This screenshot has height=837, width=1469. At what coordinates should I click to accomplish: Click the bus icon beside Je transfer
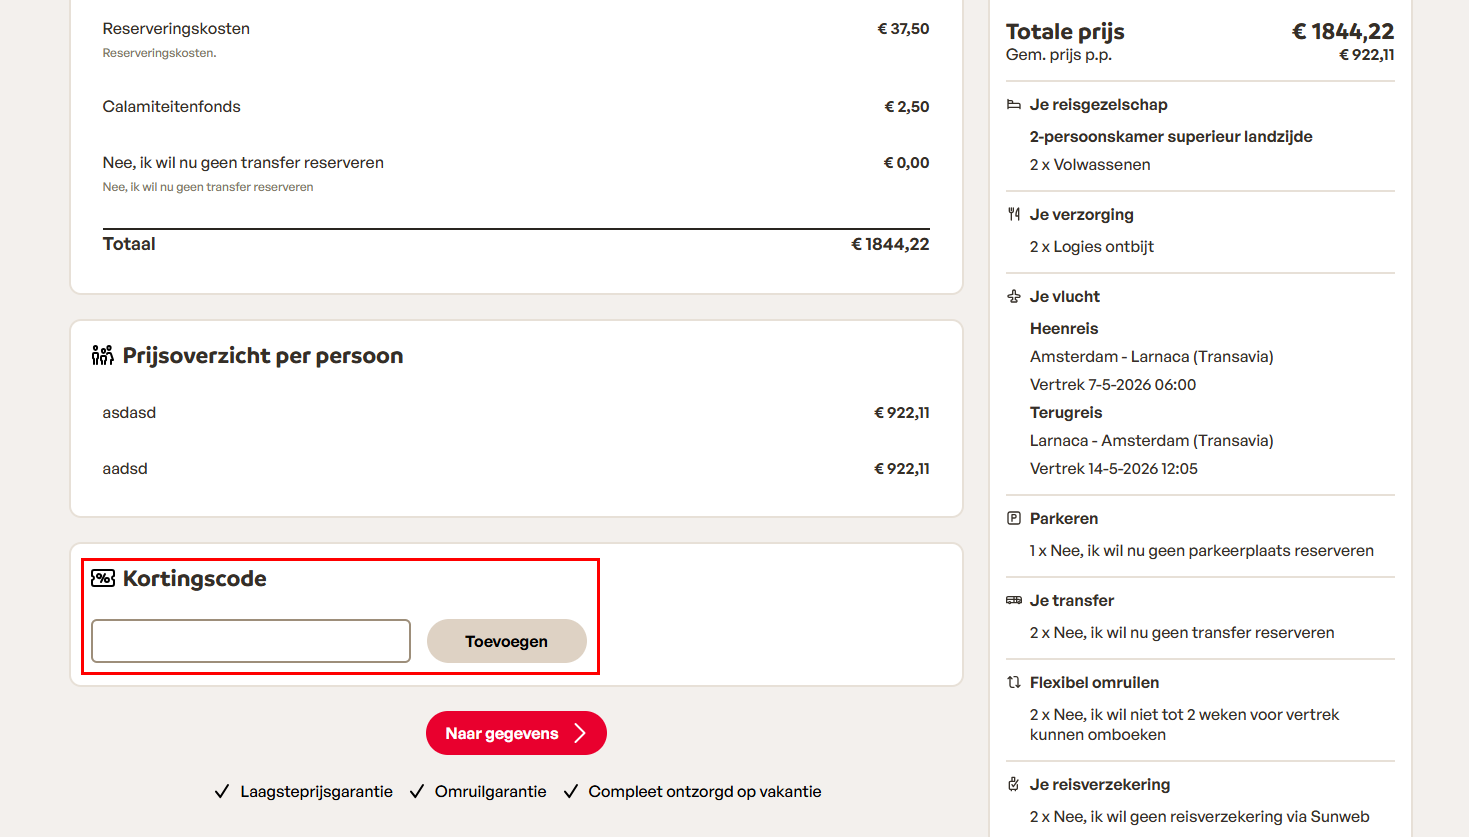click(1013, 600)
